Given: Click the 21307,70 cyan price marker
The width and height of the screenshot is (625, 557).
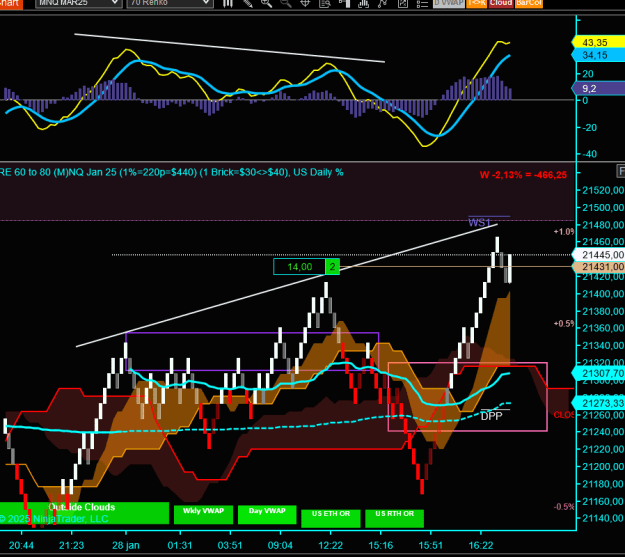Looking at the screenshot, I should 599,373.
